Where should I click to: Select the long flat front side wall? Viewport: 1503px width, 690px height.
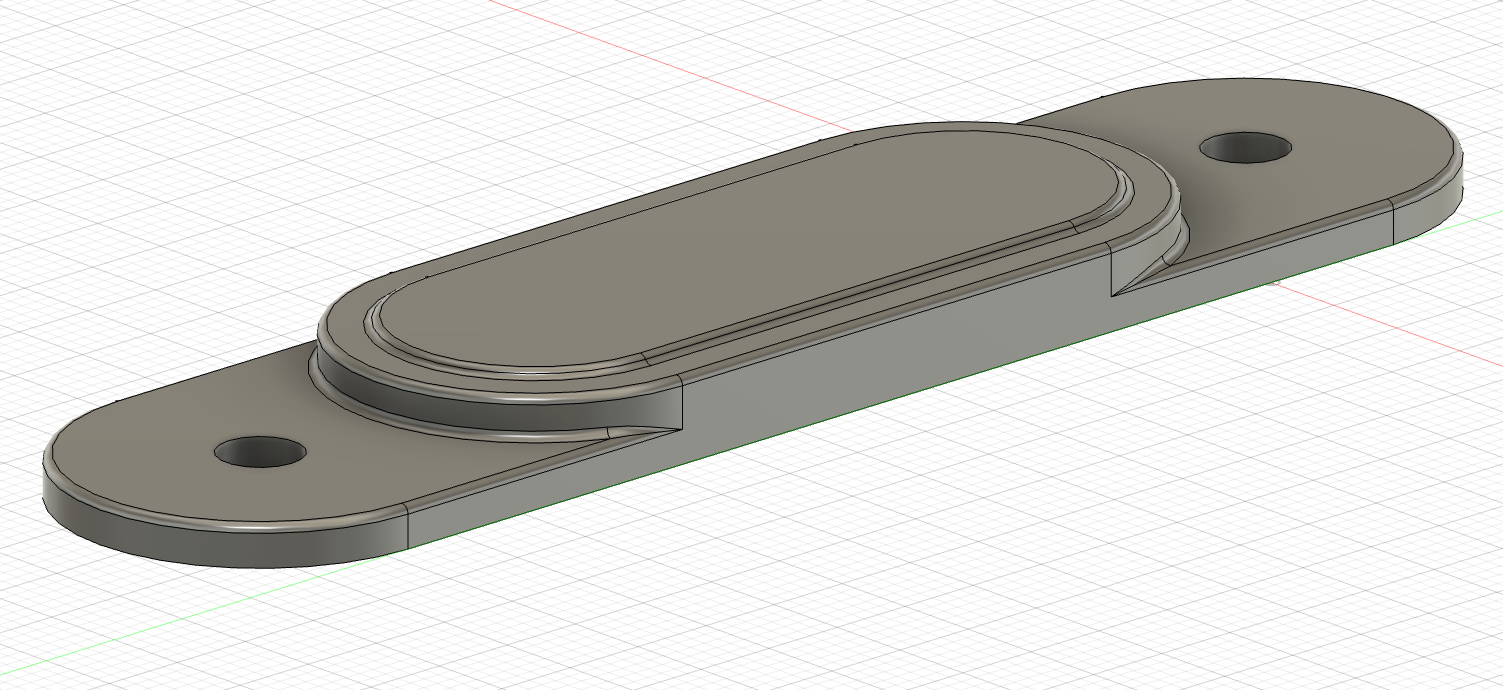[x=900, y=375]
